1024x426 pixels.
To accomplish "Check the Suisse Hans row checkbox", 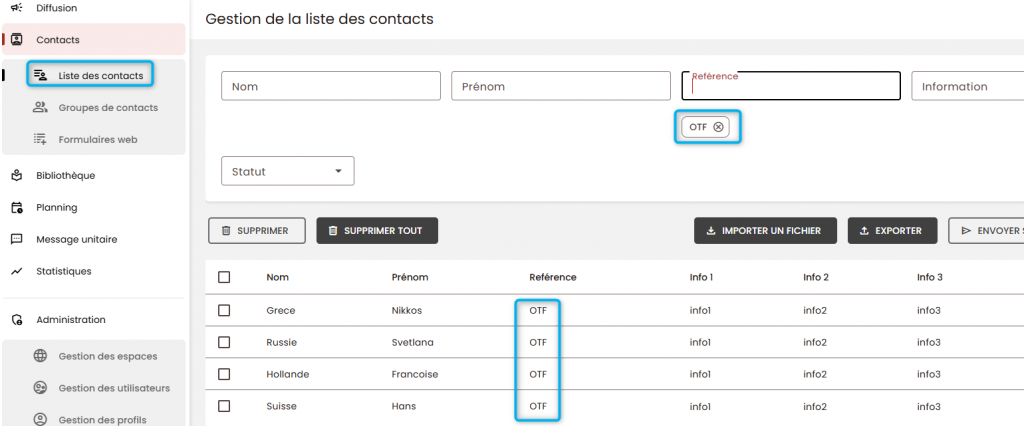I will click(224, 406).
